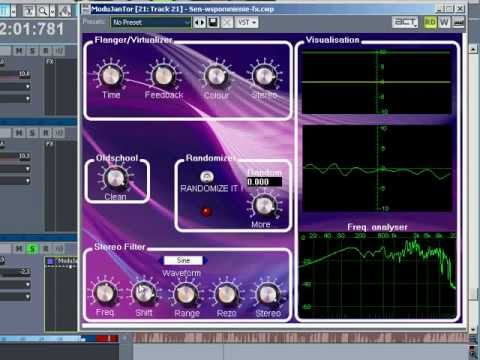Select next waveform with right arrow

point(205,260)
